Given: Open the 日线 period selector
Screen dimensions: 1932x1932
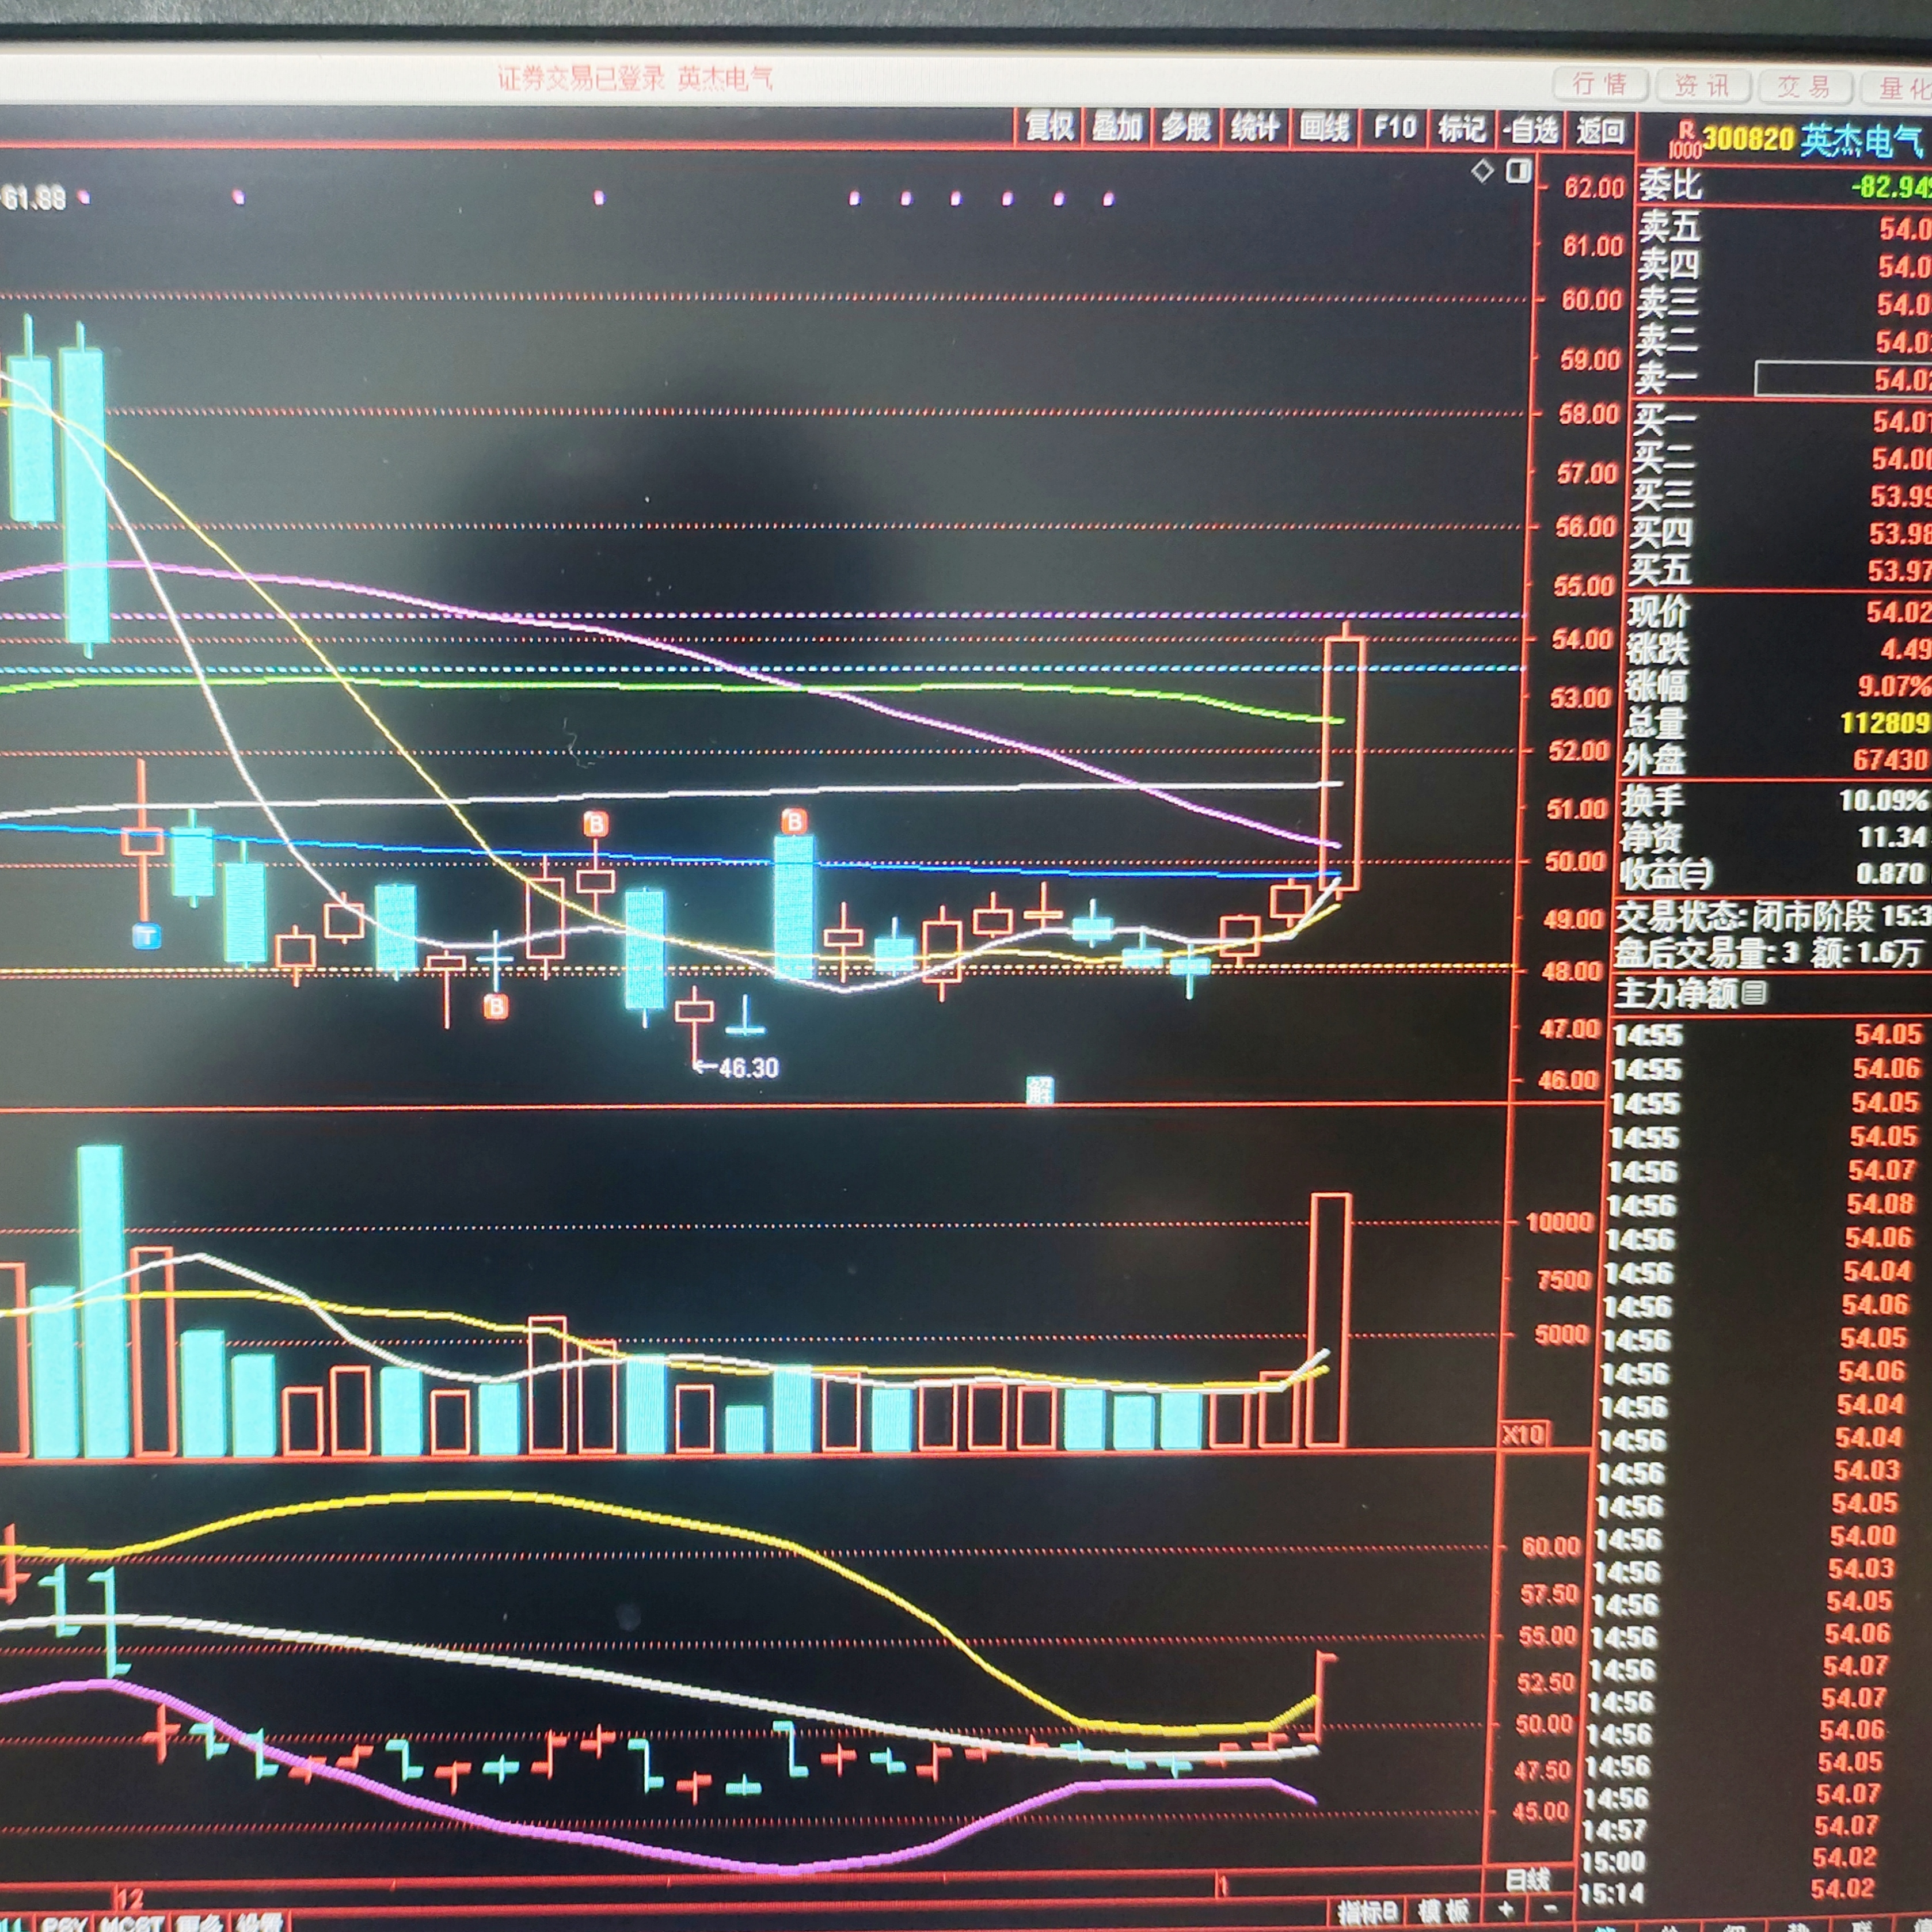Looking at the screenshot, I should pos(1528,1880).
